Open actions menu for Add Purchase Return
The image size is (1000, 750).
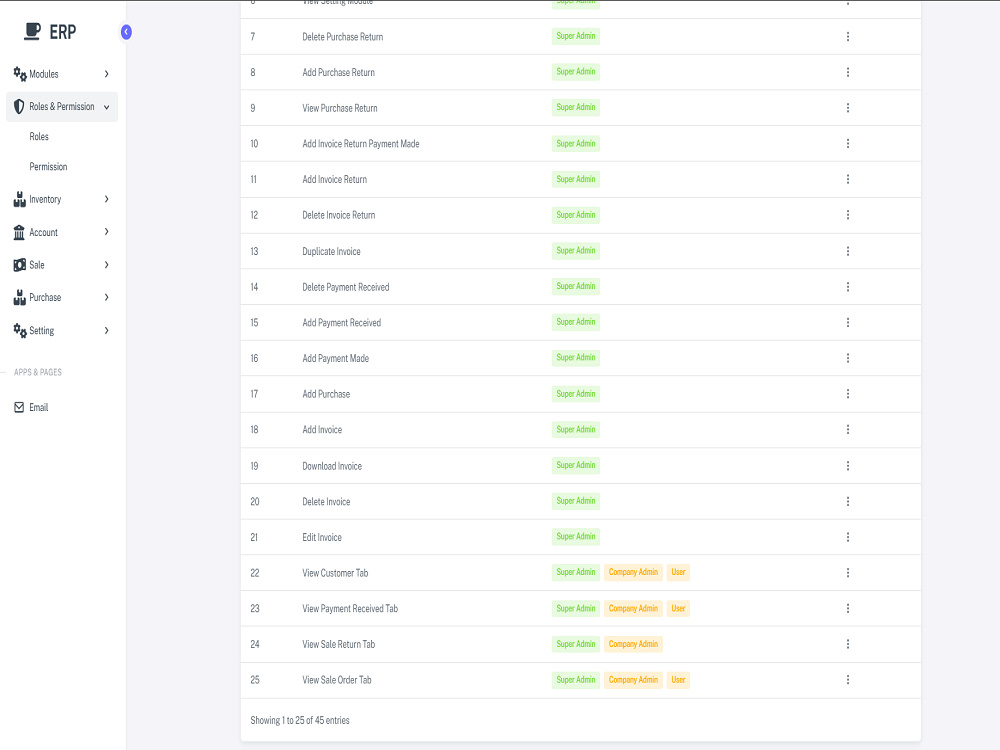[x=848, y=72]
